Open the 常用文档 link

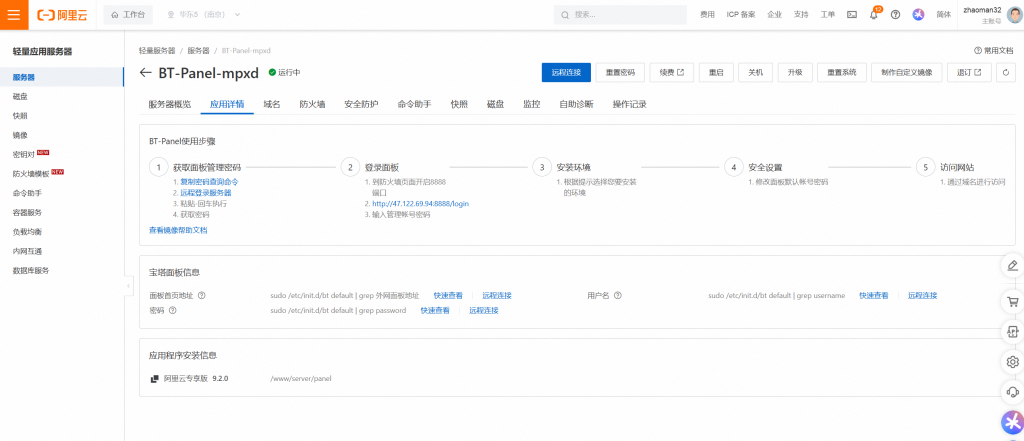pyautogui.click(x=994, y=50)
